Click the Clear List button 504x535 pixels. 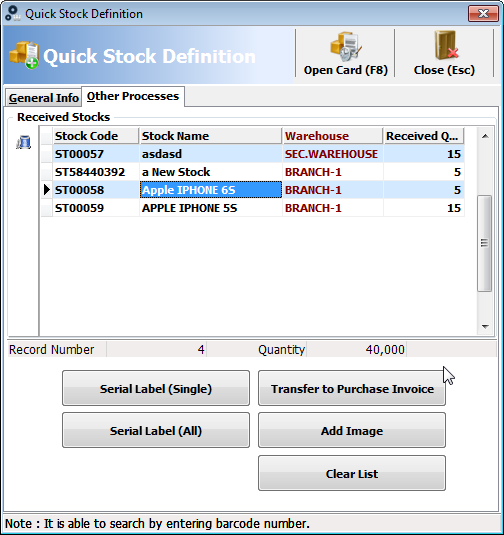coord(352,473)
